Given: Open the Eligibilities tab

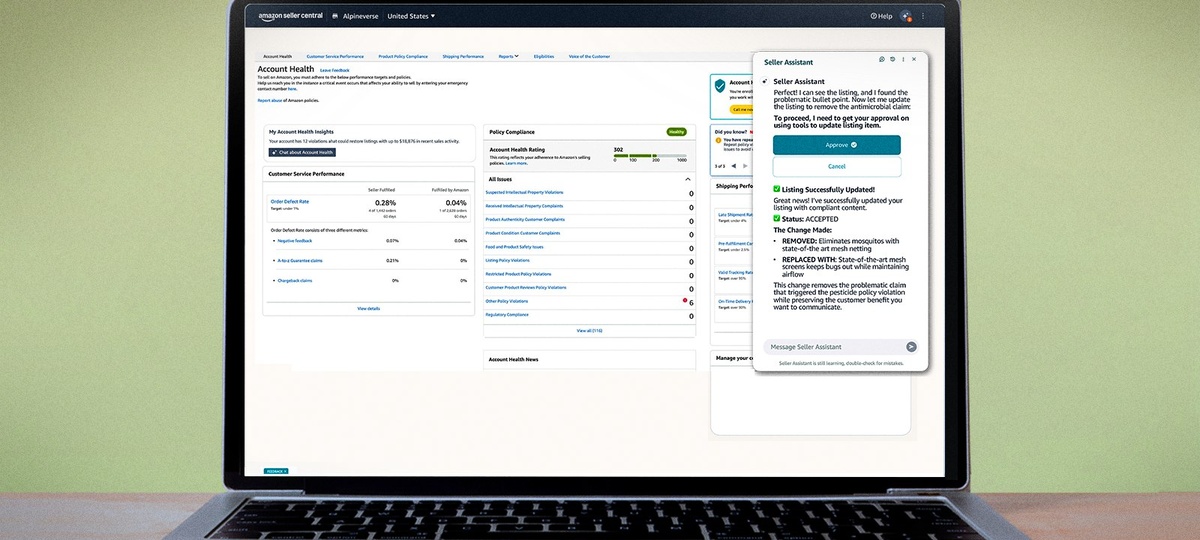Looking at the screenshot, I should tap(544, 57).
